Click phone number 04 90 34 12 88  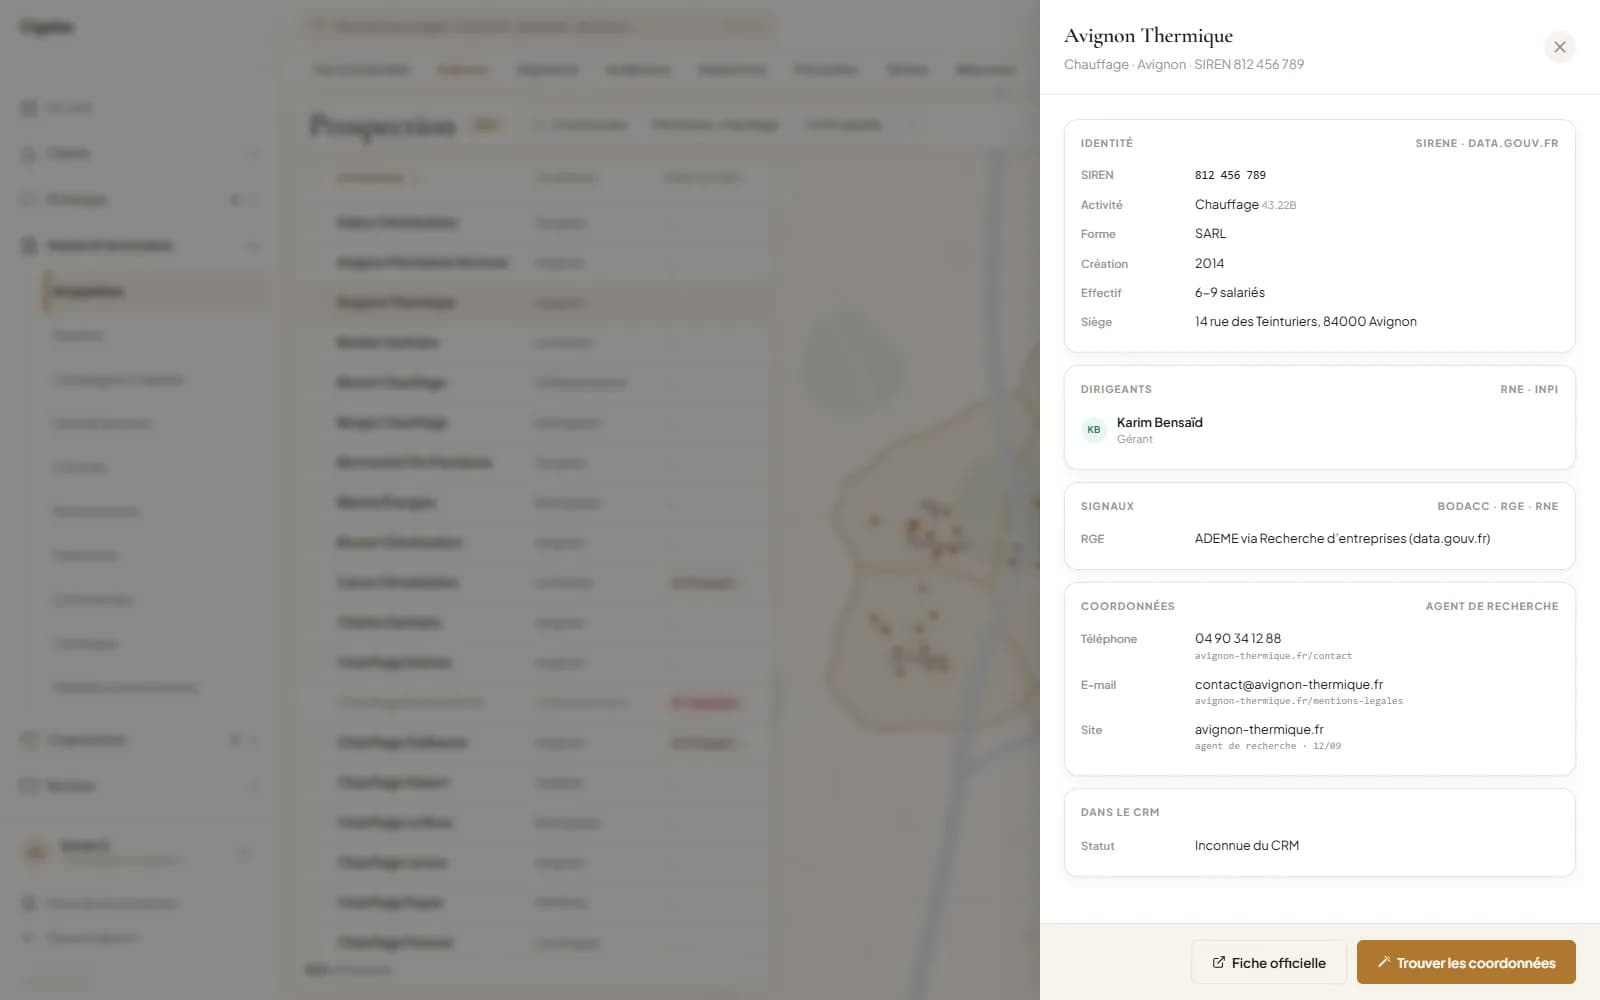click(1237, 638)
